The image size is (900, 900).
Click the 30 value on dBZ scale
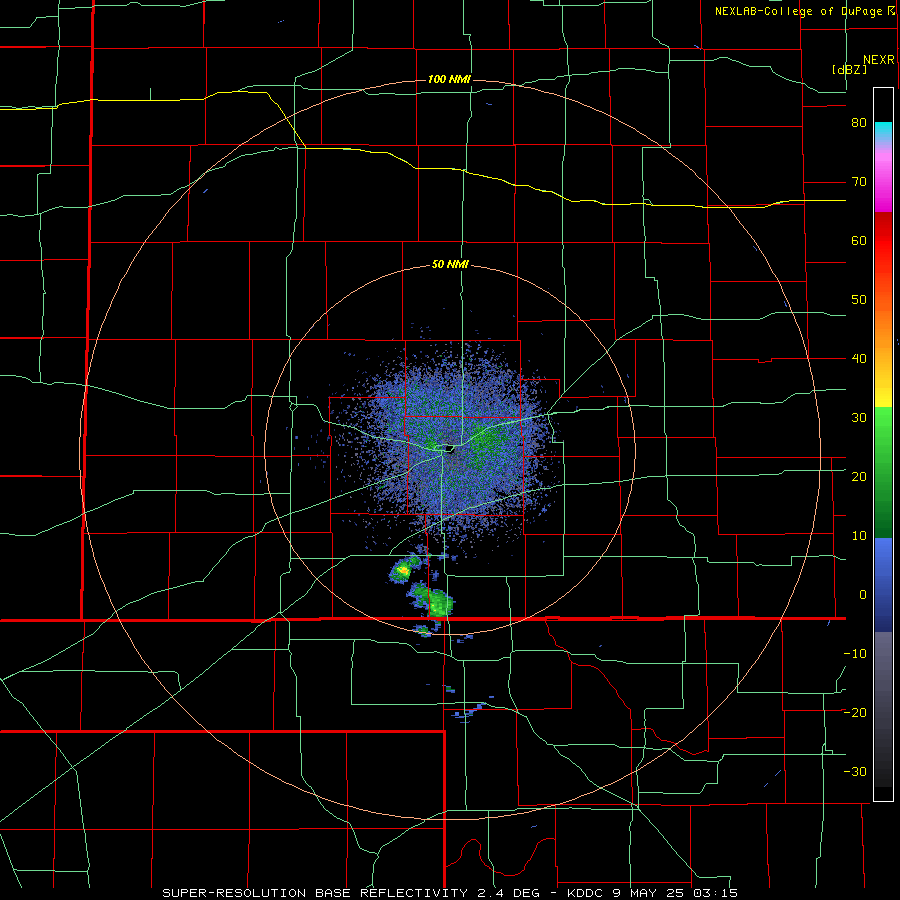(x=859, y=418)
